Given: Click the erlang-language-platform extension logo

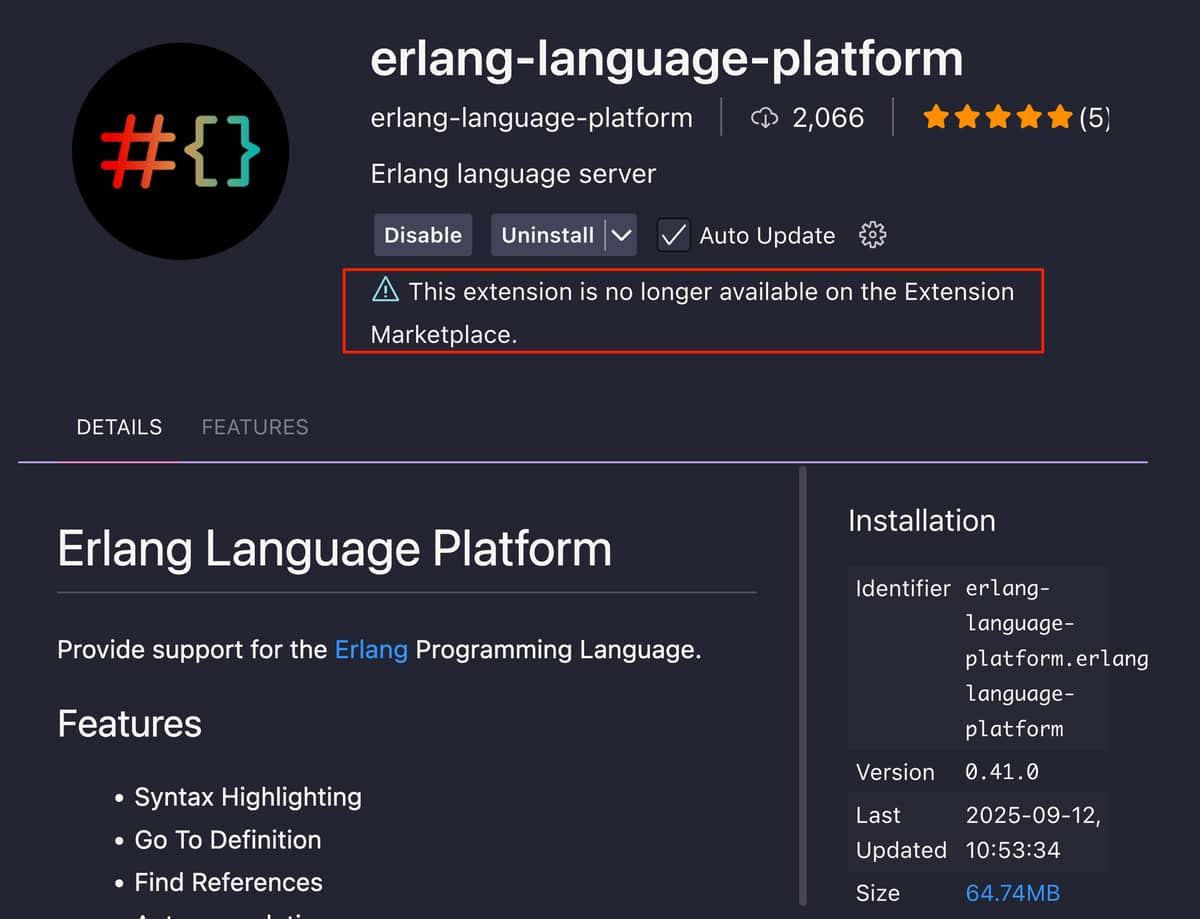Looking at the screenshot, I should pyautogui.click(x=181, y=151).
